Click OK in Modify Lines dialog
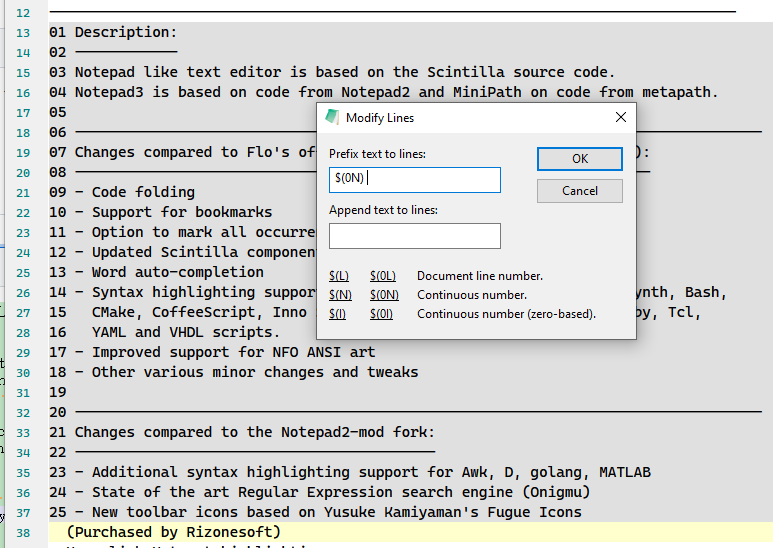The width and height of the screenshot is (773, 548). point(580,159)
